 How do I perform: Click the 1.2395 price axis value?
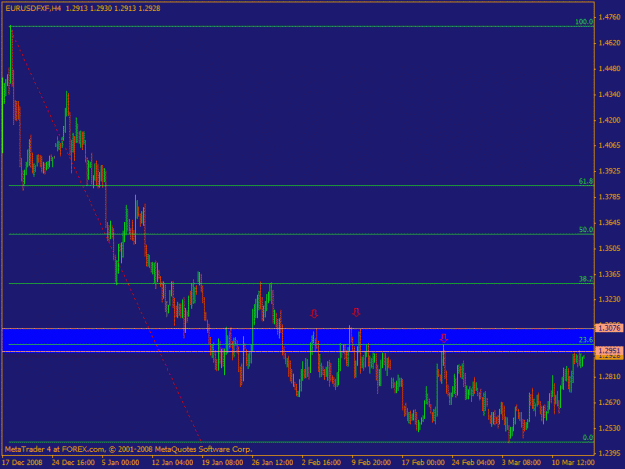tap(610, 453)
